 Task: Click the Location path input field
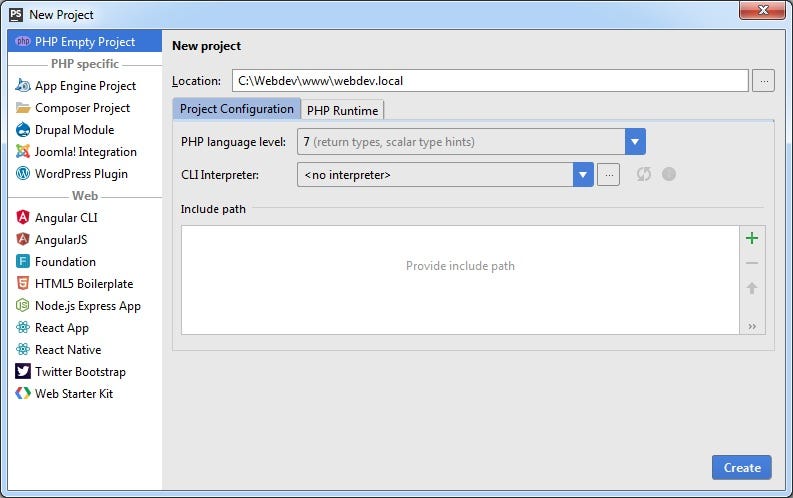coord(490,81)
